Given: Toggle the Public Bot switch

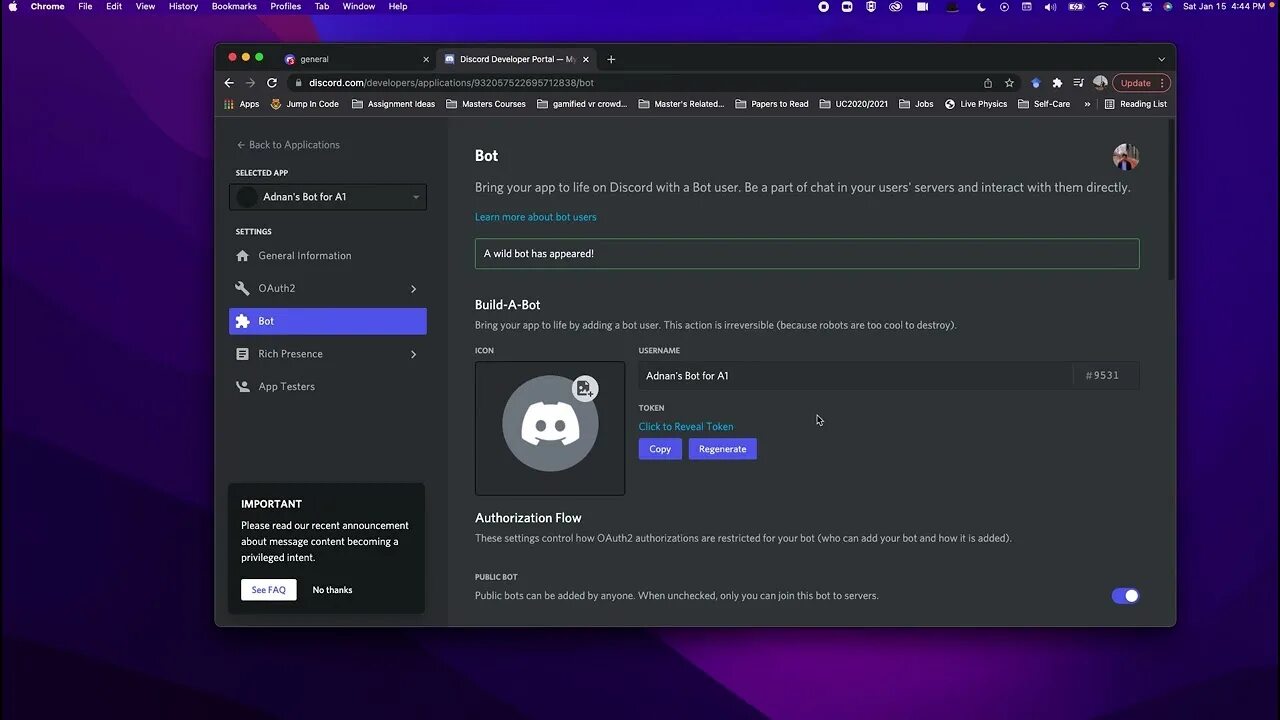Looking at the screenshot, I should 1125,596.
